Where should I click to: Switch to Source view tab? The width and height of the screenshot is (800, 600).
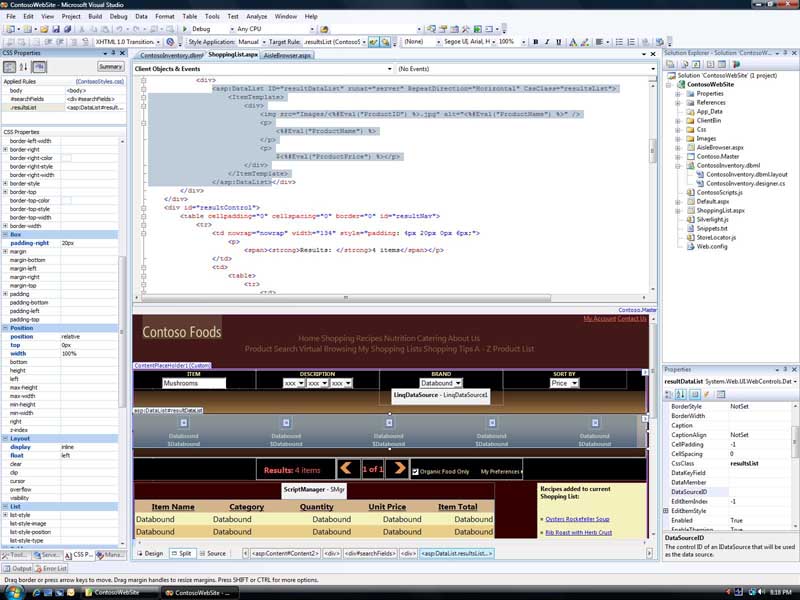pyautogui.click(x=213, y=553)
